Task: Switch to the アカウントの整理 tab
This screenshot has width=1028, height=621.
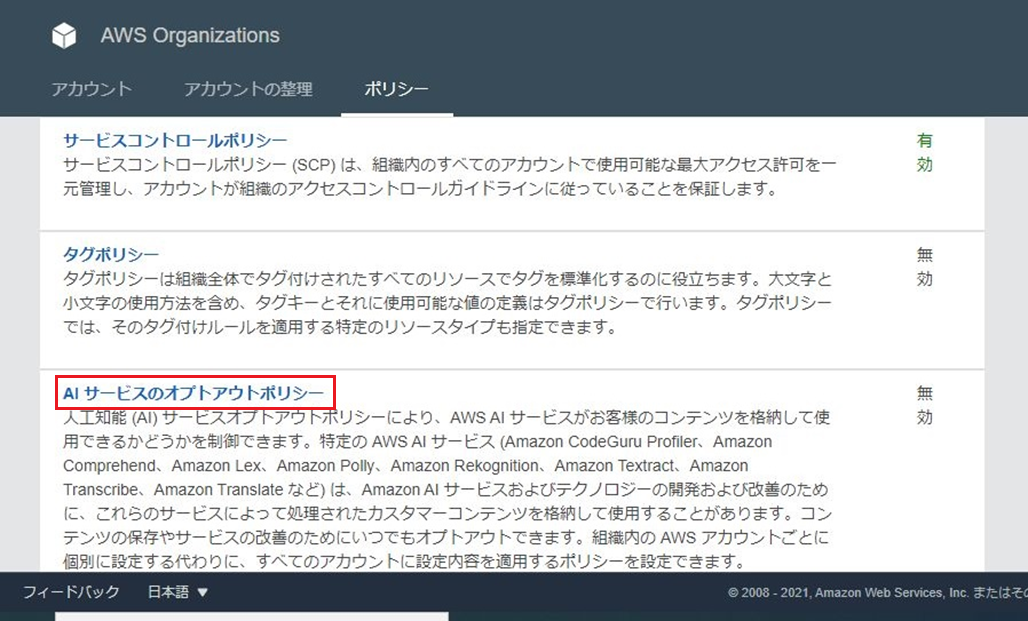Action: click(248, 89)
